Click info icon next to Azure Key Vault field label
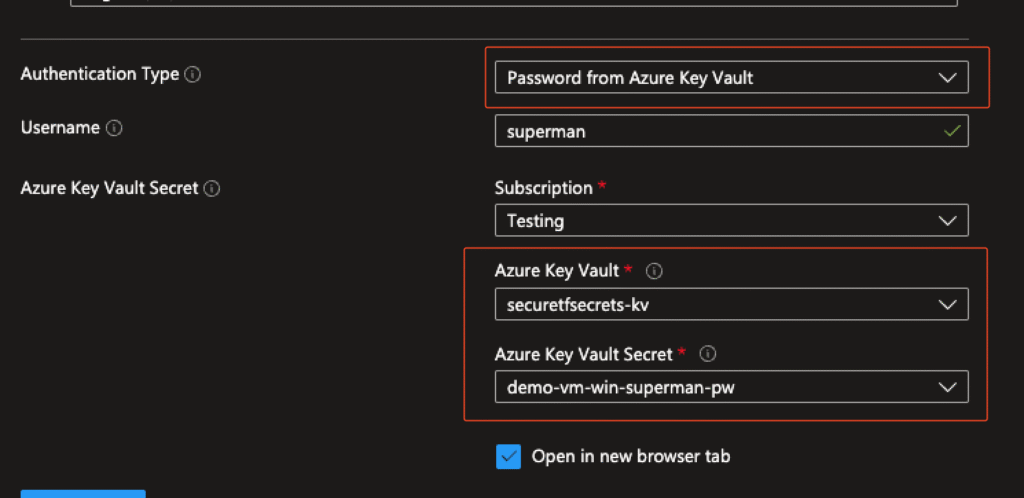Screen dimensions: 1024x498 point(657,270)
